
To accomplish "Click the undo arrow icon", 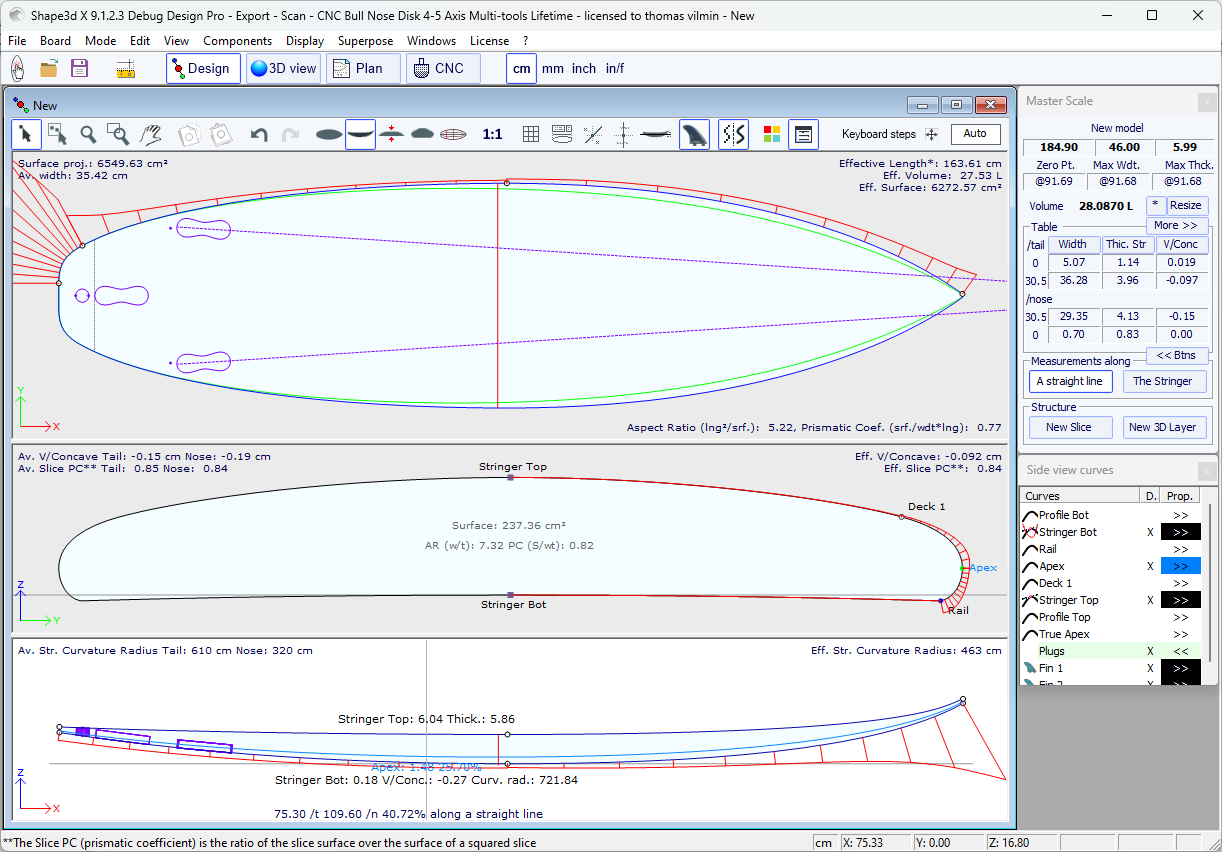I will point(259,134).
